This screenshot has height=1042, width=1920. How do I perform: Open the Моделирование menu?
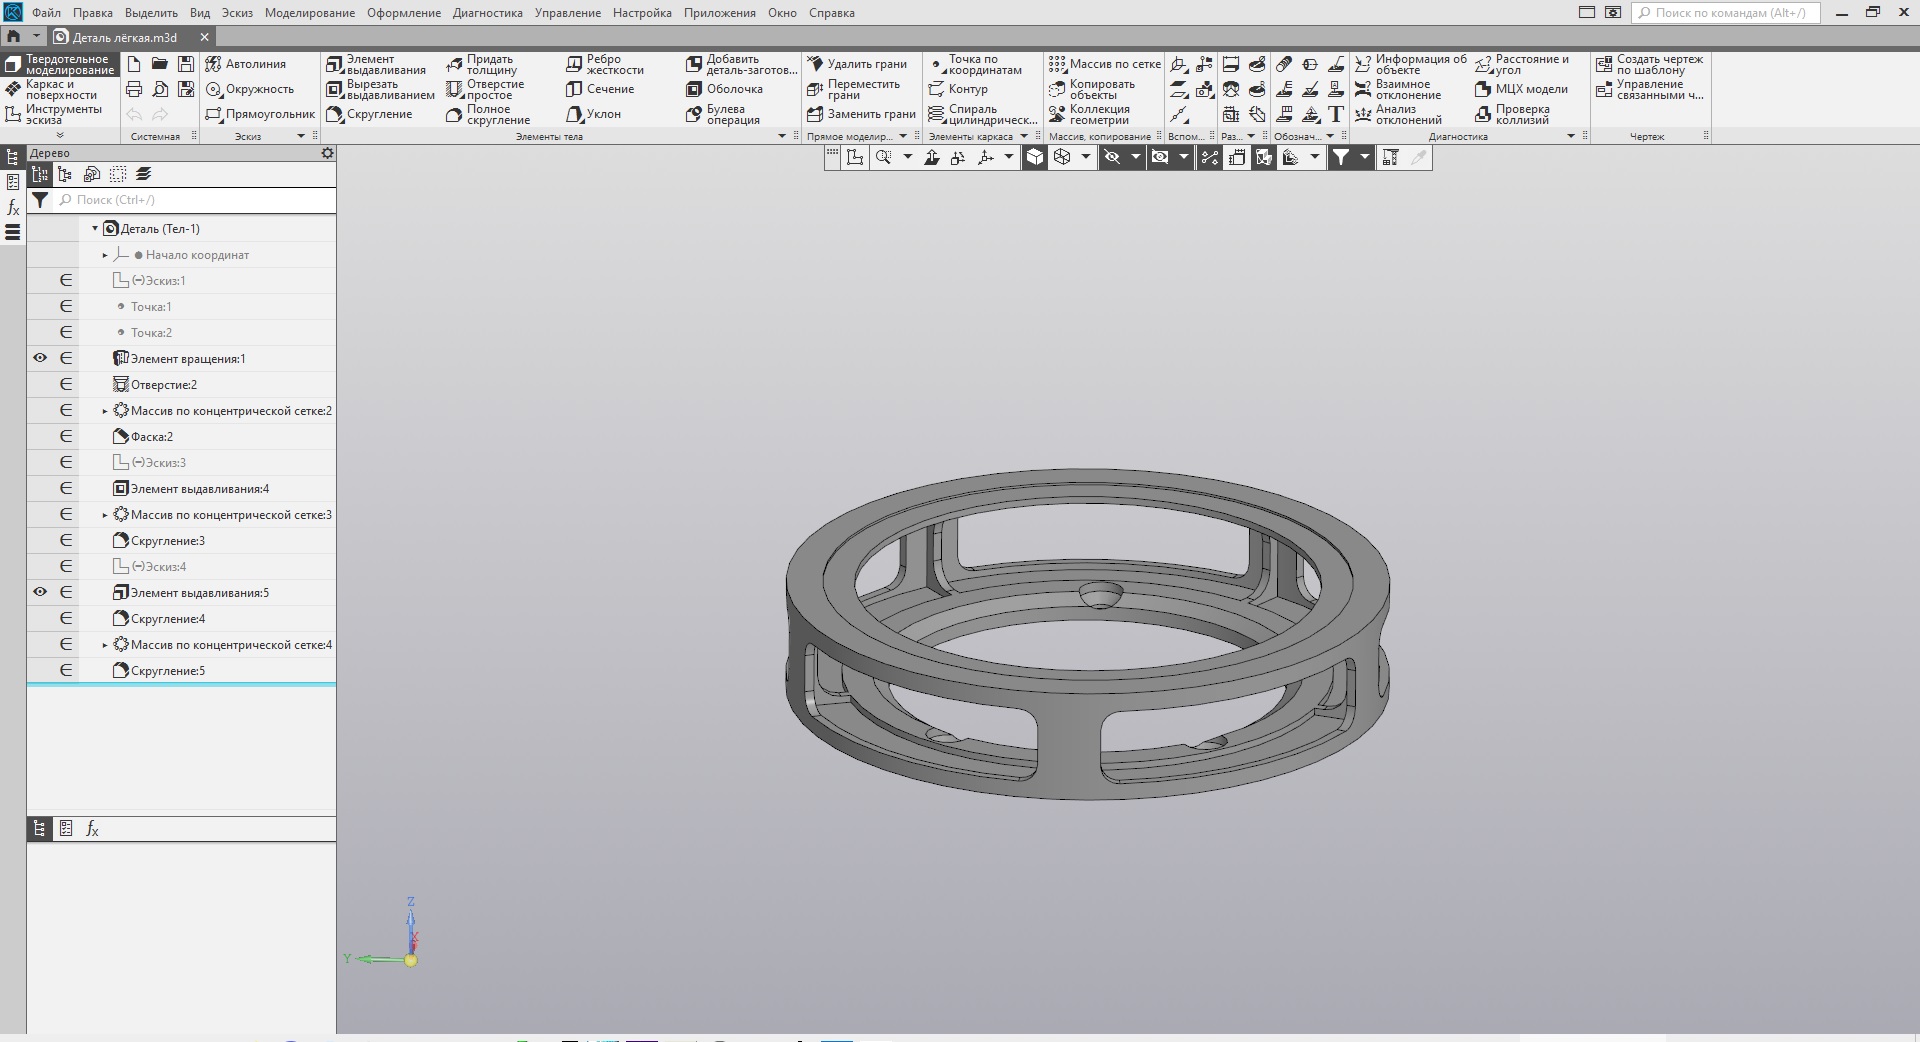click(x=310, y=13)
